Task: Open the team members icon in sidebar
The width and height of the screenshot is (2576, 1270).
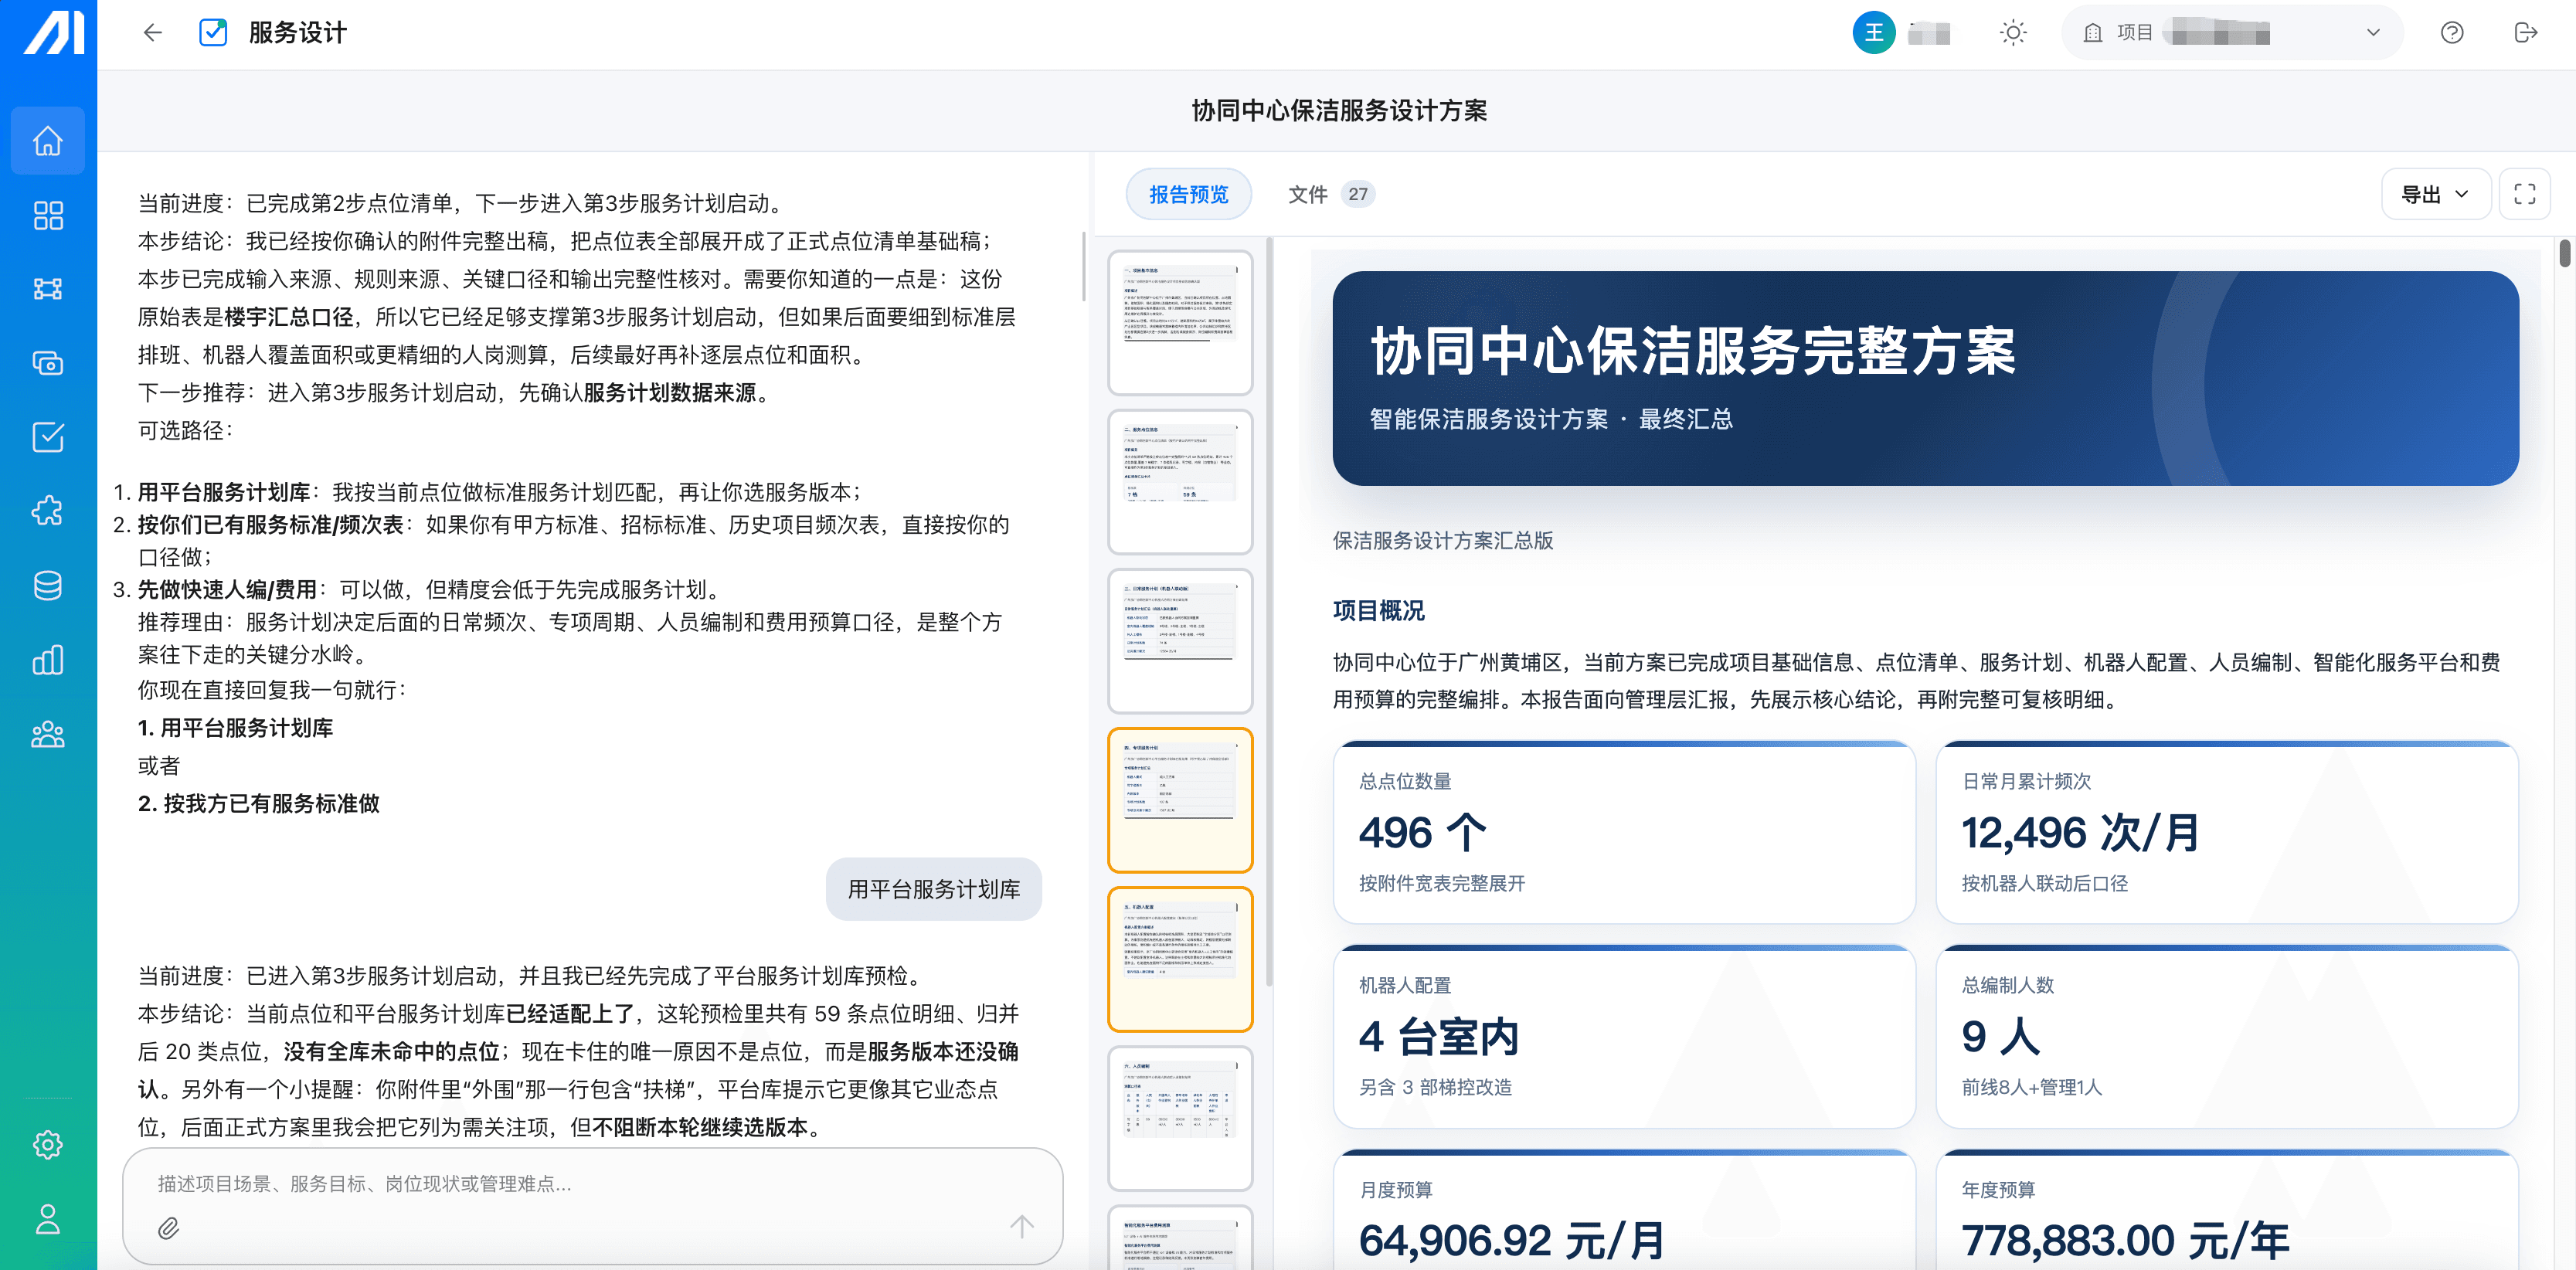Action: coord(48,735)
